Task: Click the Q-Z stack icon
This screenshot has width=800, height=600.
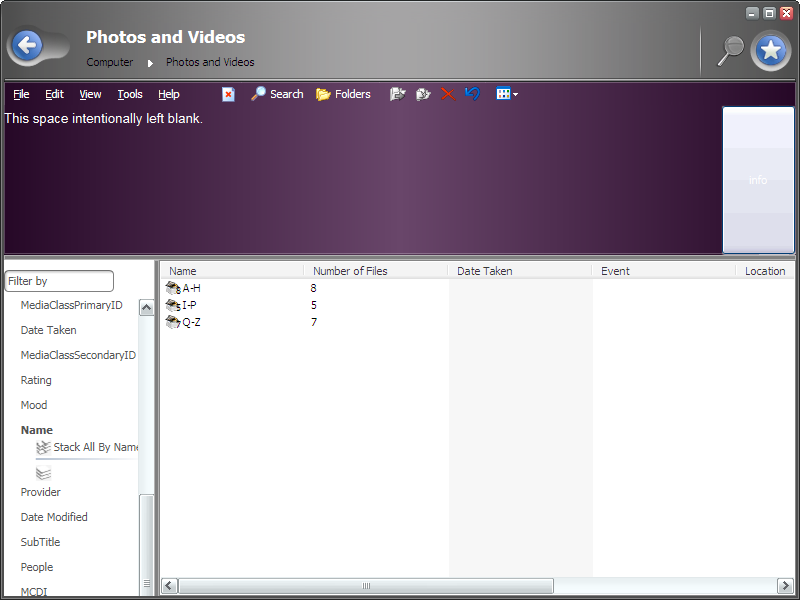Action: pos(173,322)
